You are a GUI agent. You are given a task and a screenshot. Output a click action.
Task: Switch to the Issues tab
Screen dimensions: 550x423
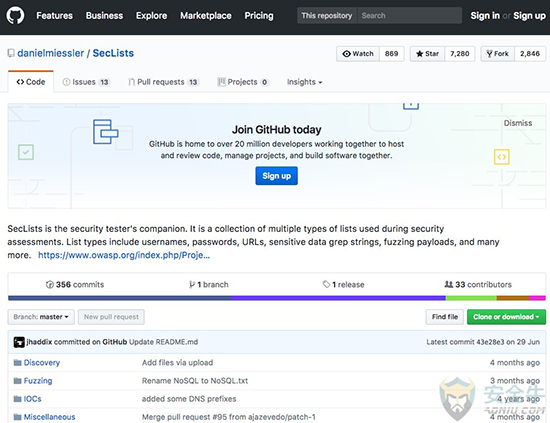click(x=86, y=82)
